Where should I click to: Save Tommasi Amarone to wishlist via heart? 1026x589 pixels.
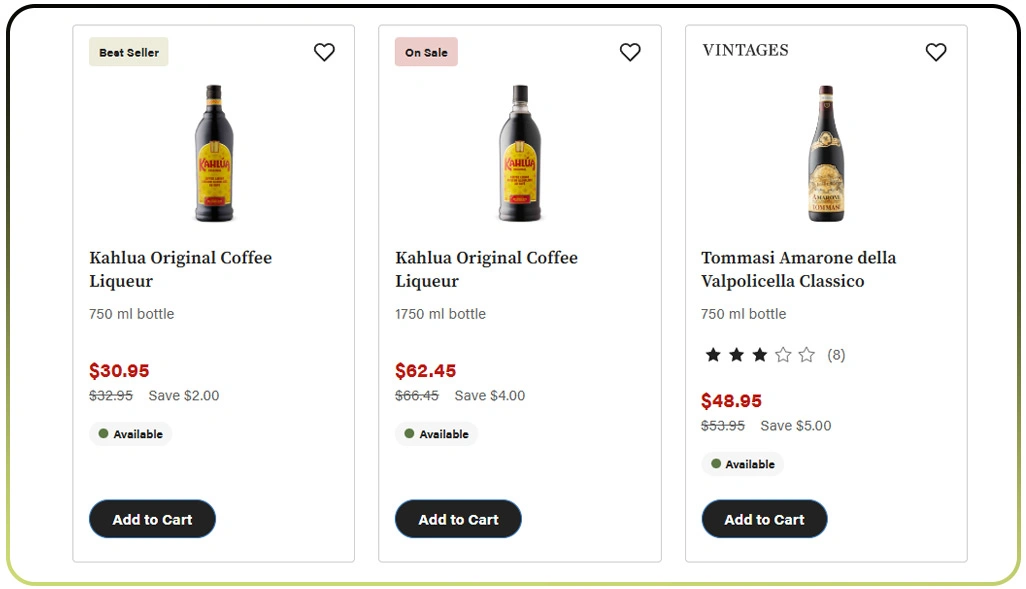point(936,52)
